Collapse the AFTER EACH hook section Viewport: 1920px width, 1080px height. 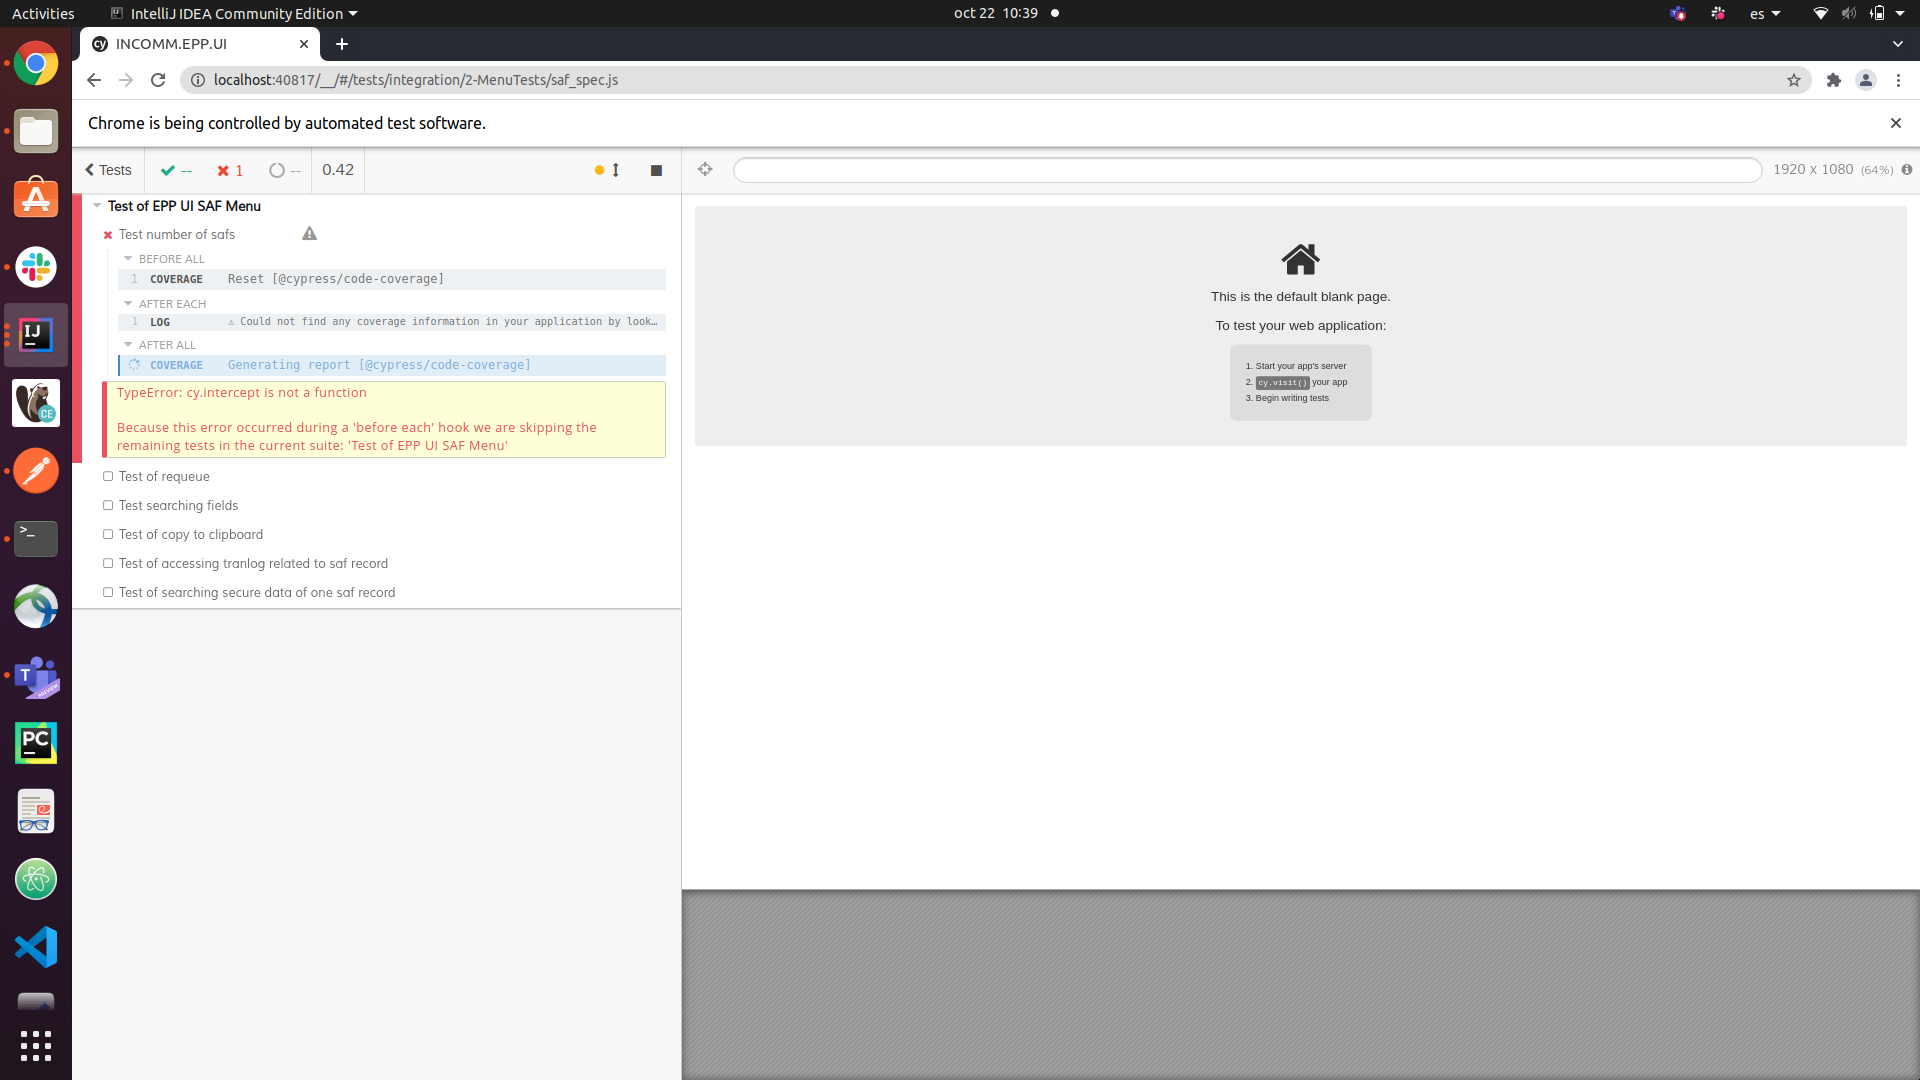pyautogui.click(x=128, y=303)
